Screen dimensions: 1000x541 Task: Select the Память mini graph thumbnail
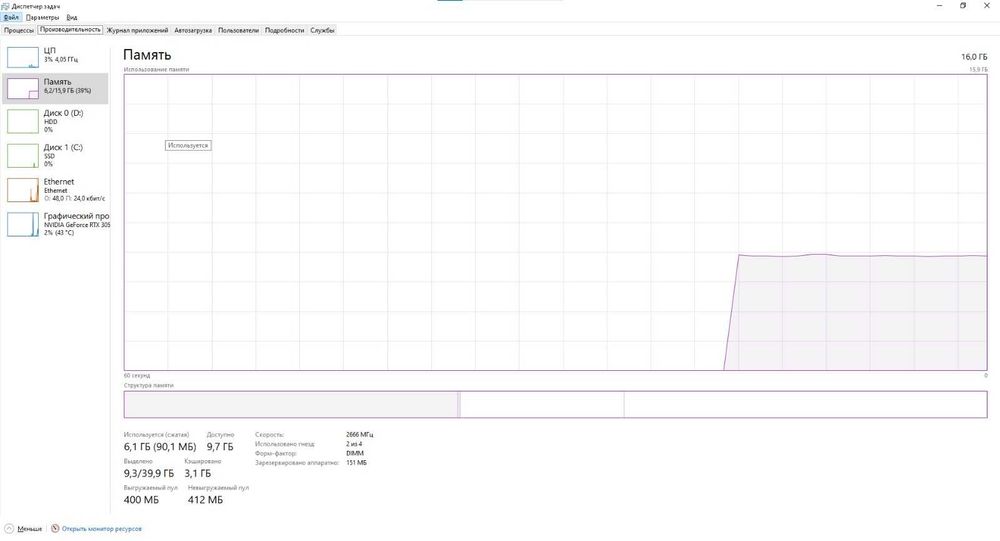(x=23, y=89)
